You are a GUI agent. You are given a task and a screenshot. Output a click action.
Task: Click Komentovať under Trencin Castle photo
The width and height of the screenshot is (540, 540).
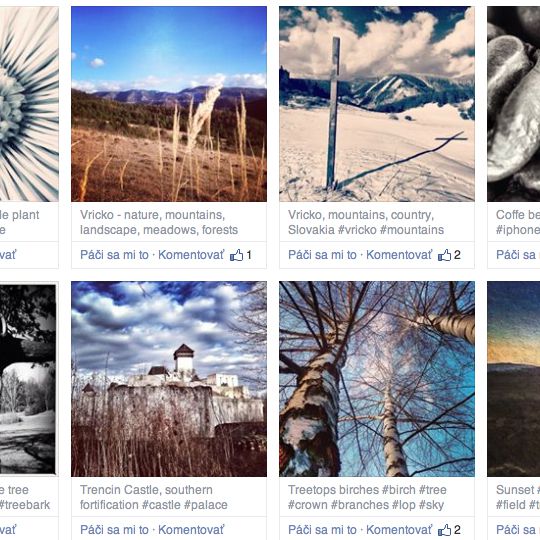[x=191, y=530]
